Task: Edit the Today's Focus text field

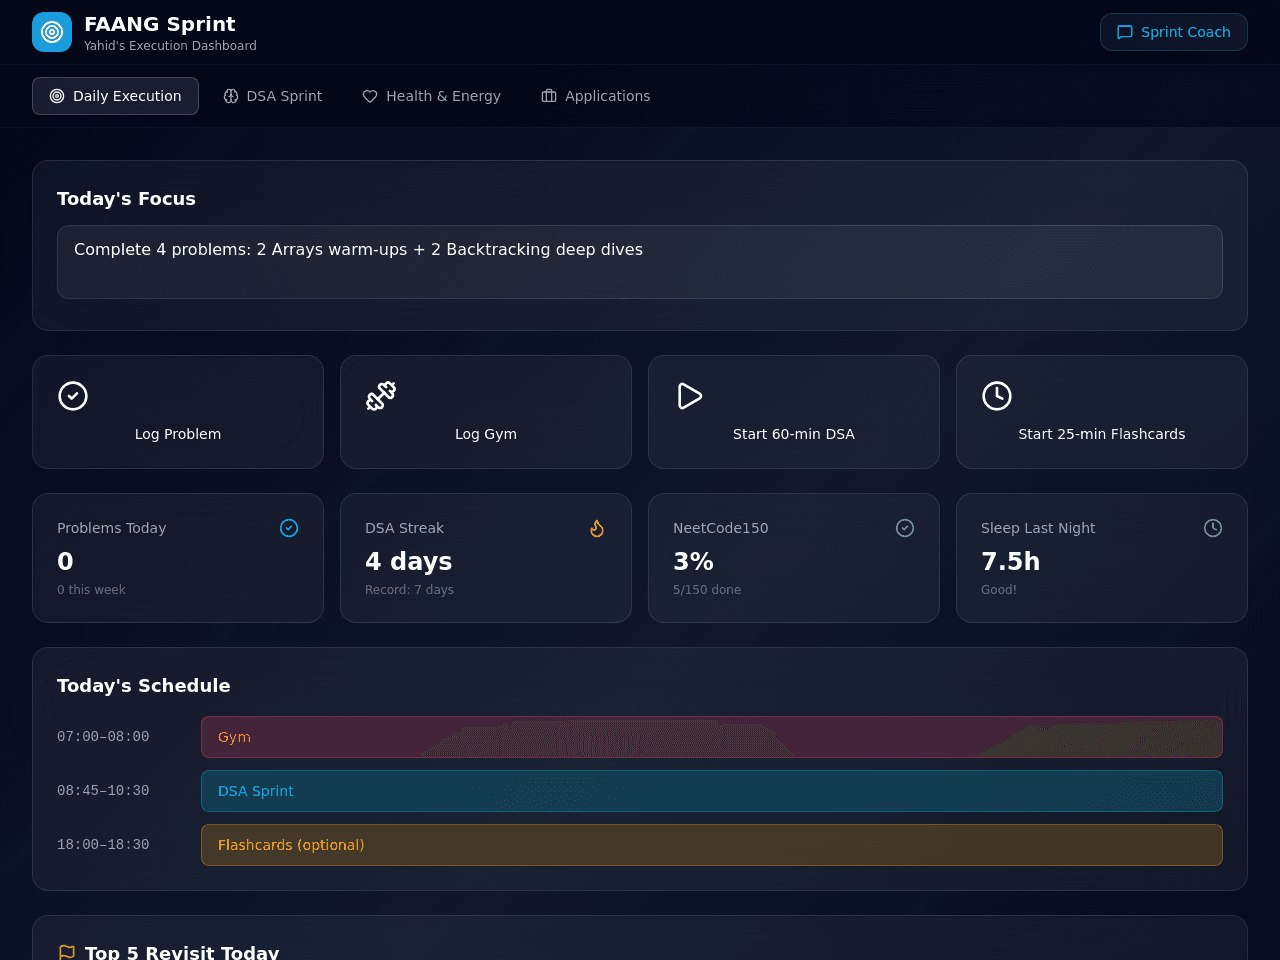Action: point(640,262)
